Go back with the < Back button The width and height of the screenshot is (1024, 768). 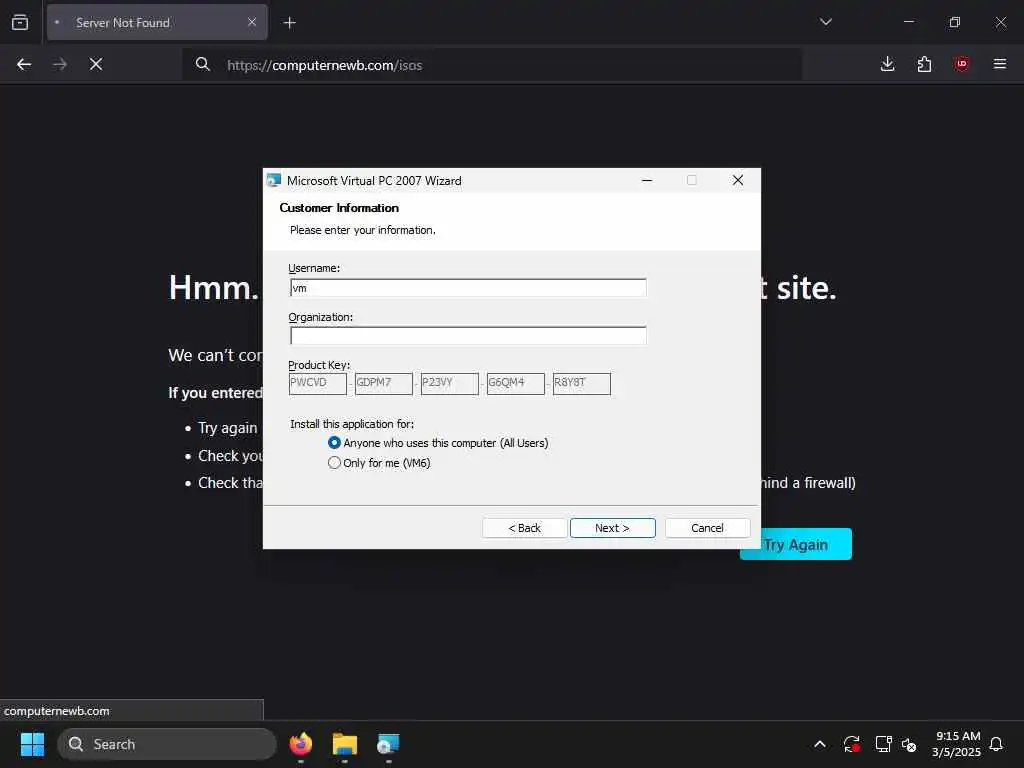[524, 528]
